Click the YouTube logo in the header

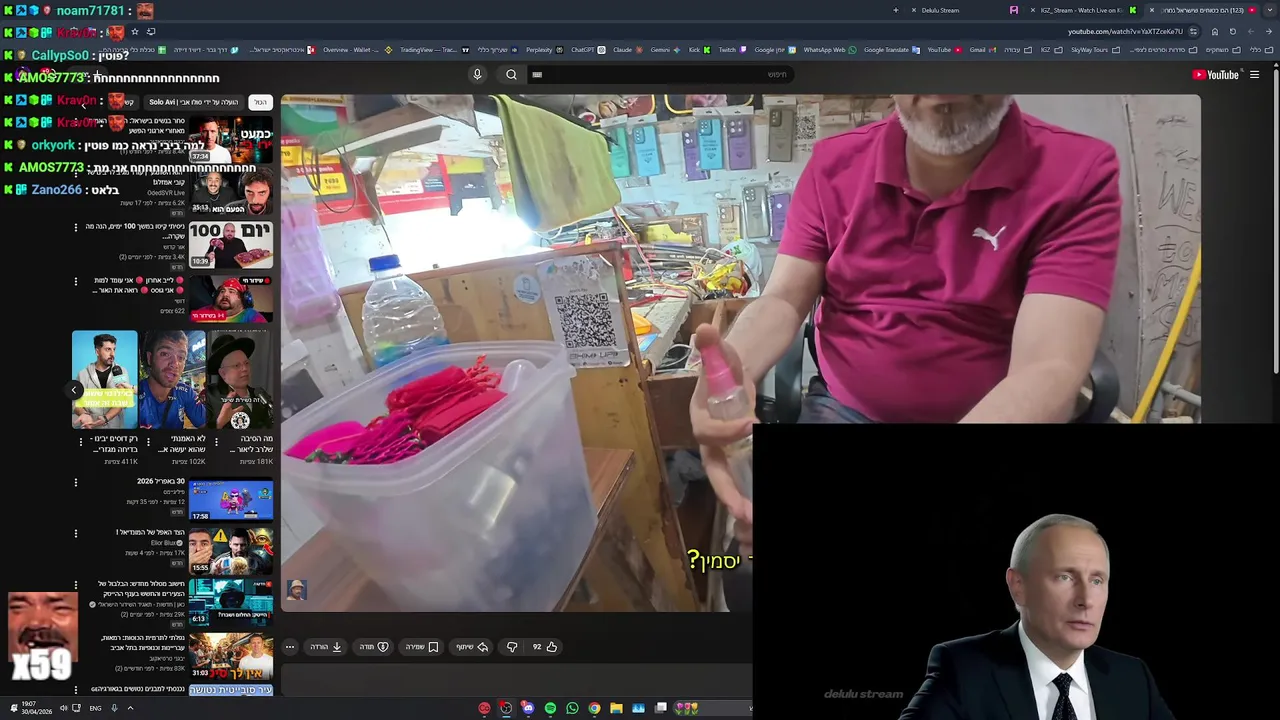coord(1216,74)
